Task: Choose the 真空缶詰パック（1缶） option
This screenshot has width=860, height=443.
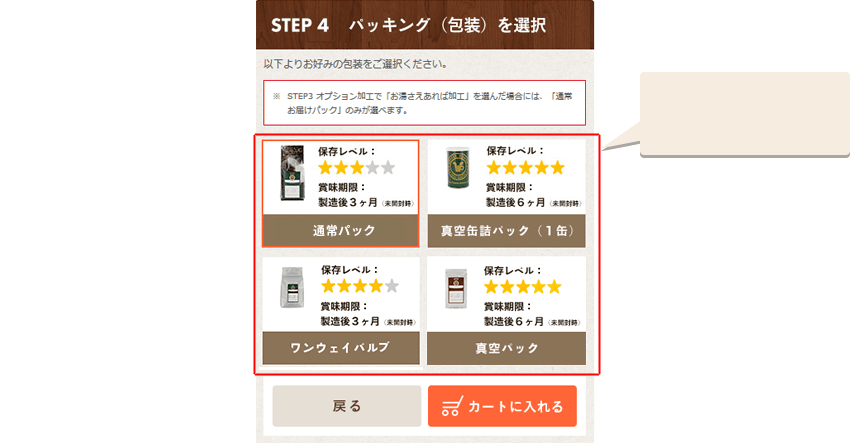Action: point(507,230)
